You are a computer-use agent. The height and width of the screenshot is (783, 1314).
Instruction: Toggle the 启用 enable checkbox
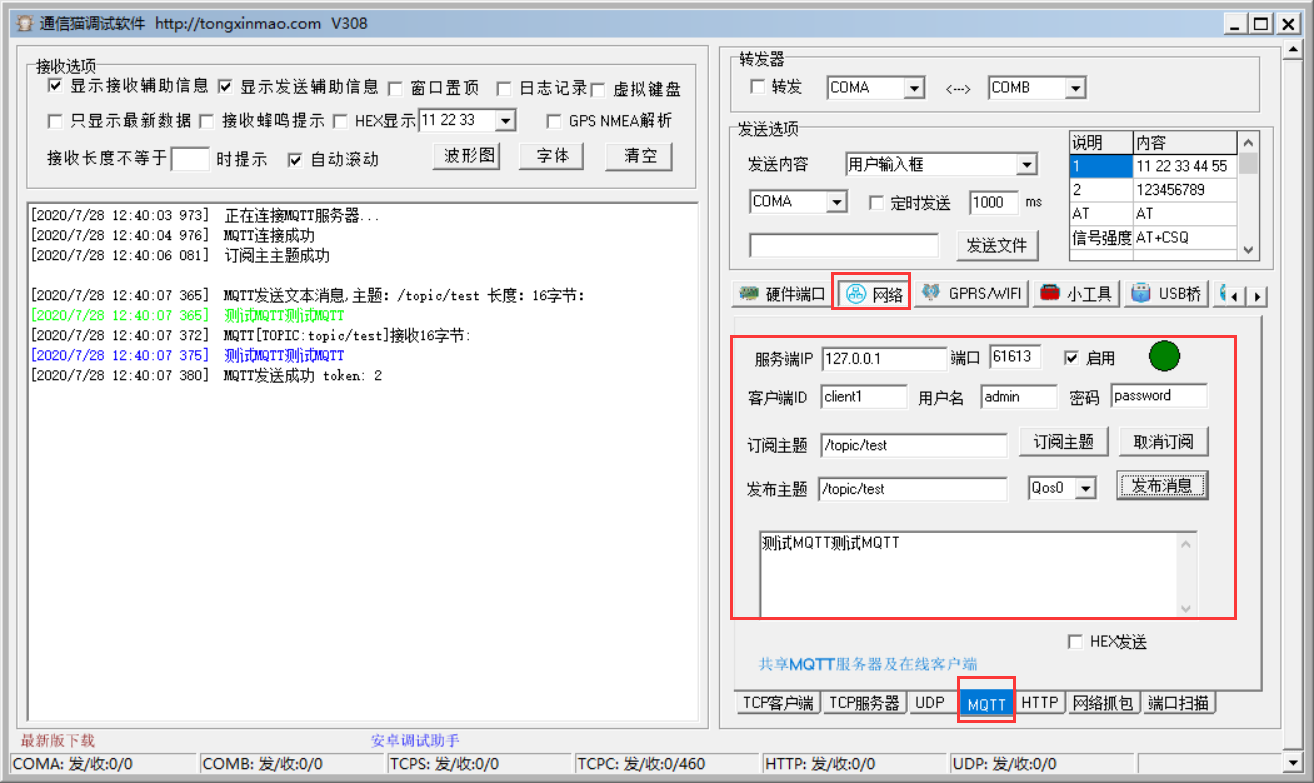[x=1072, y=358]
